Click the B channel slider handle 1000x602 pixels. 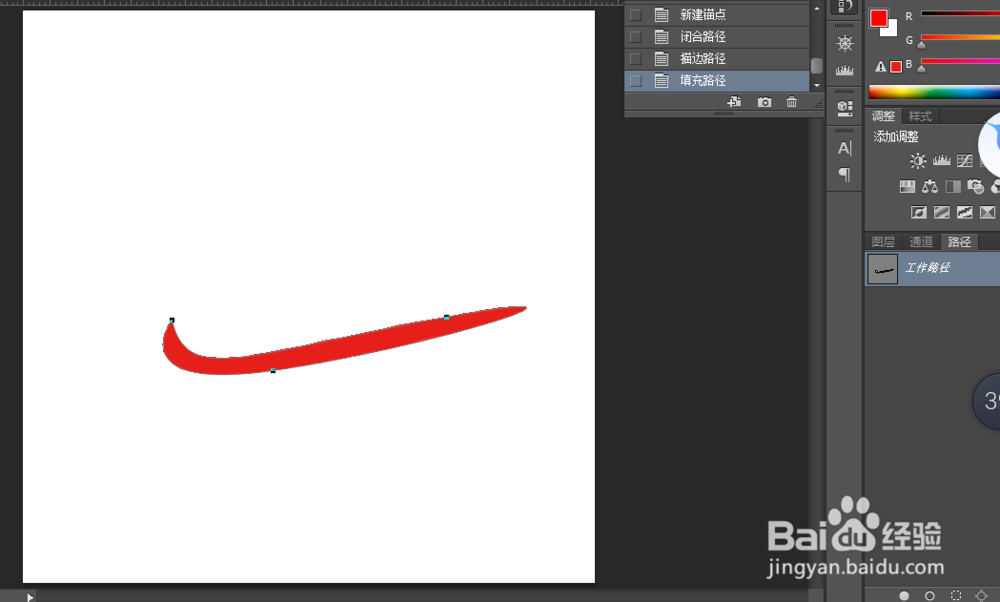921,69
